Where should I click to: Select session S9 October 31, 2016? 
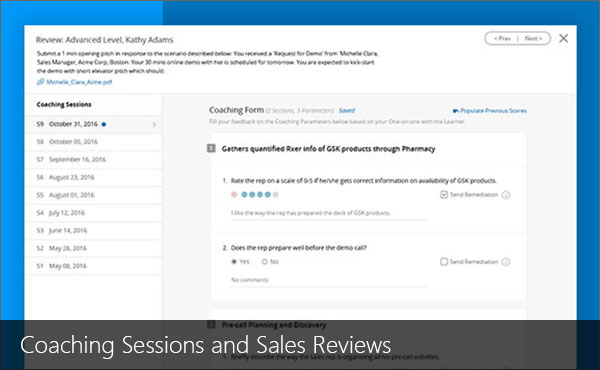point(94,124)
